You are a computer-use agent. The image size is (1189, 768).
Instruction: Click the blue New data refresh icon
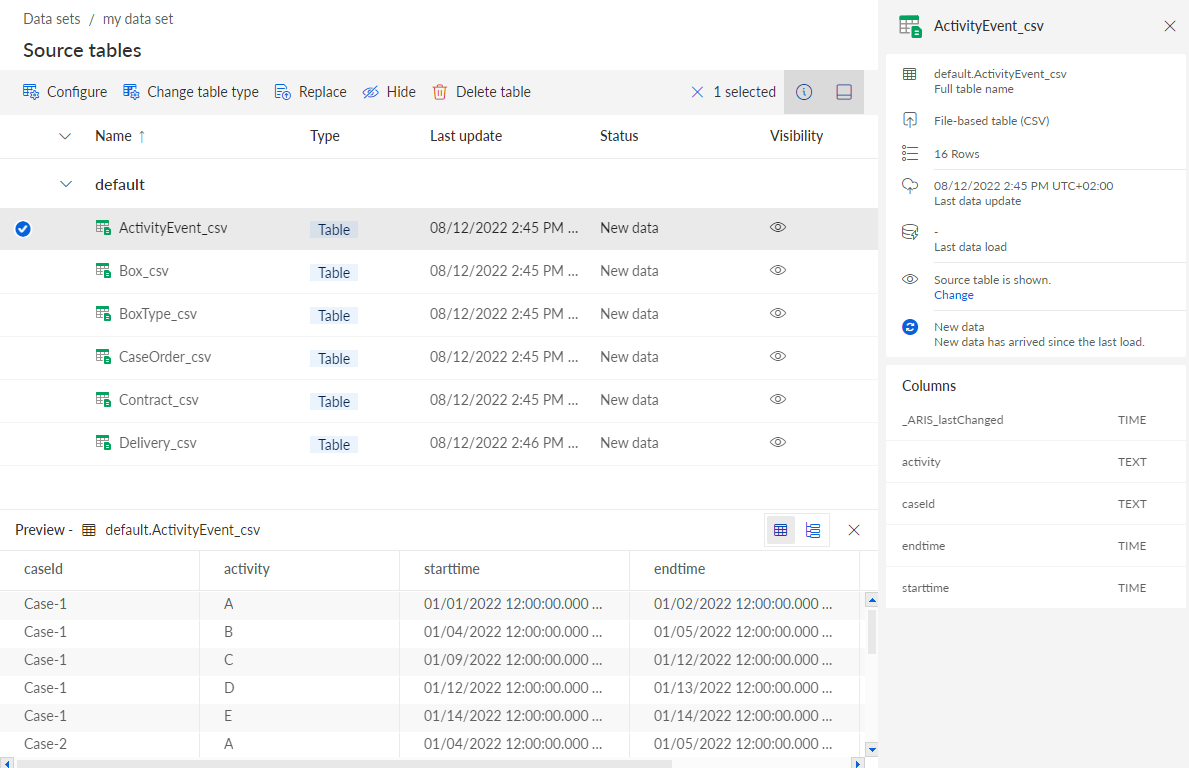pos(910,327)
